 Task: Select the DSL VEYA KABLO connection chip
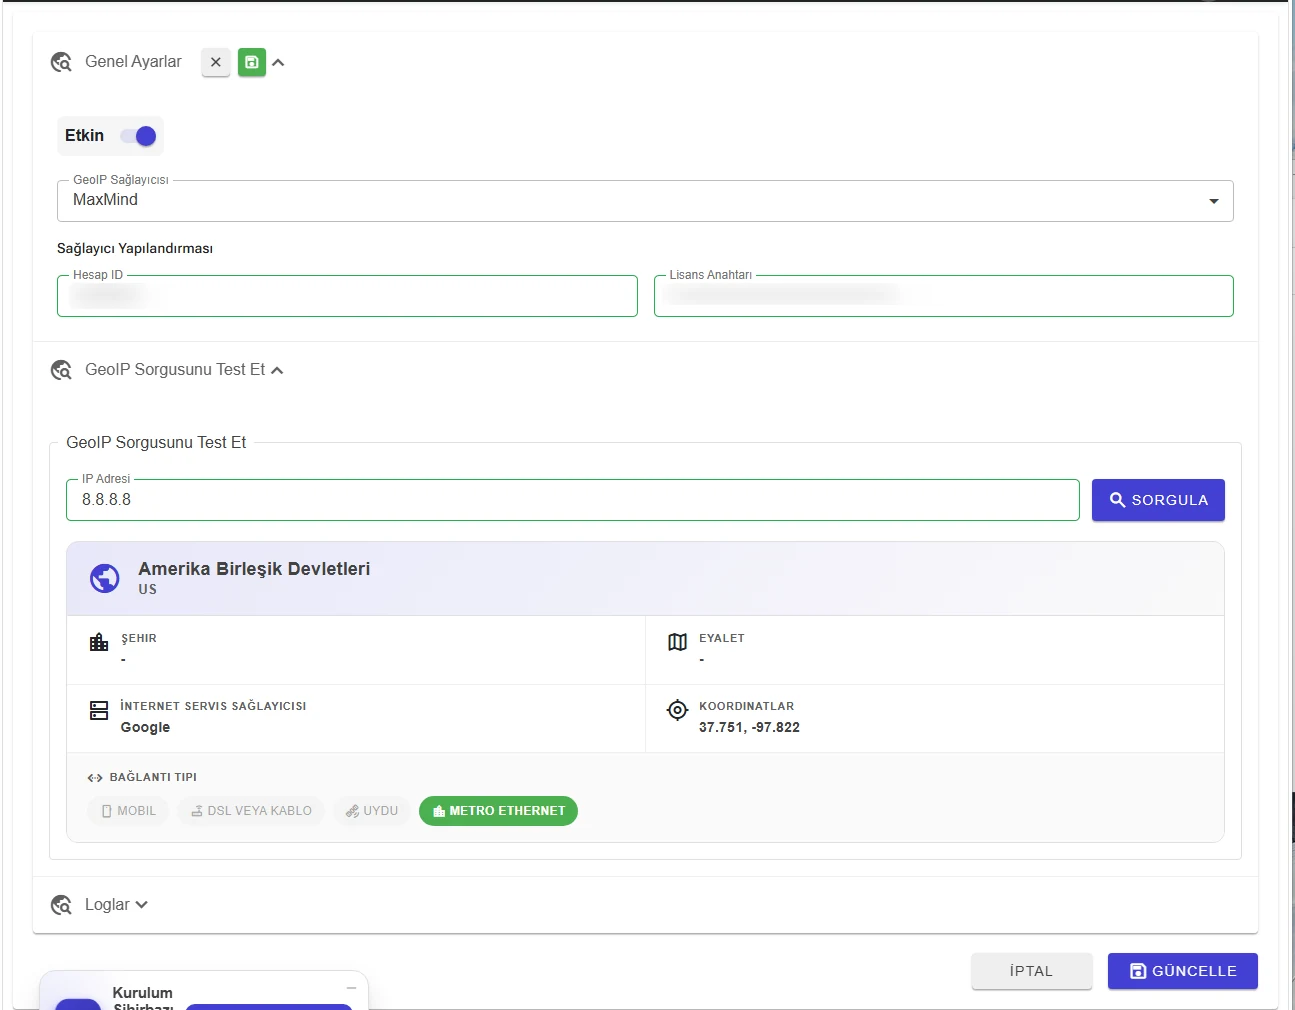point(251,811)
